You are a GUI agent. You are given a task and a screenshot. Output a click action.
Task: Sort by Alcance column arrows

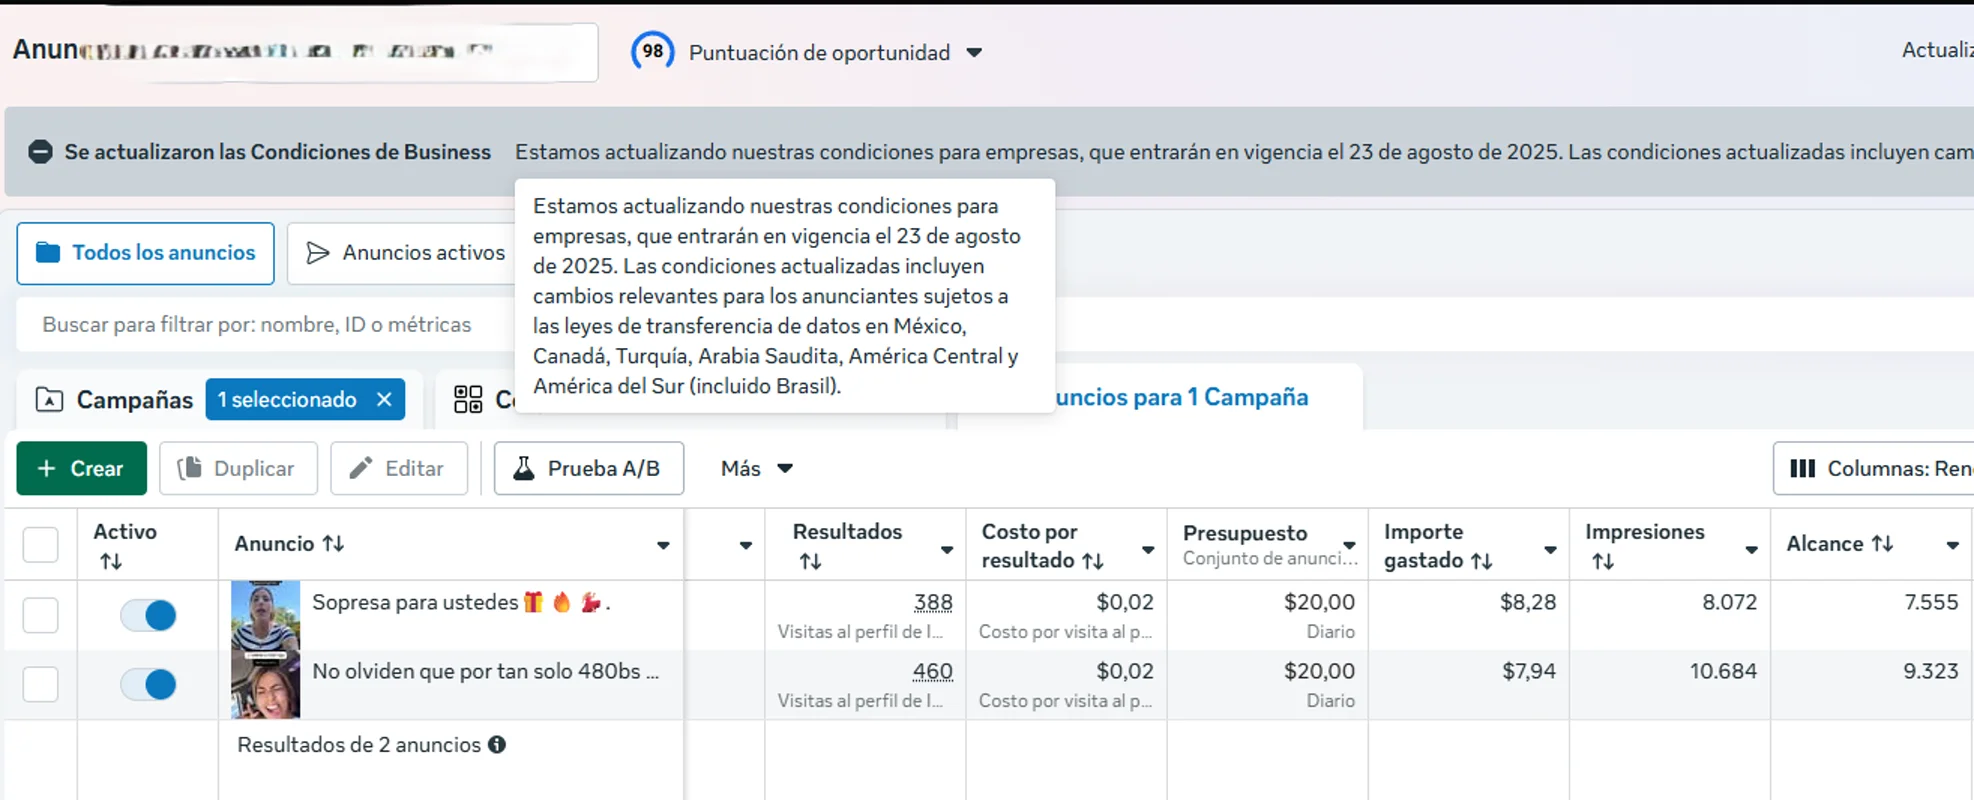pyautogui.click(x=1883, y=543)
